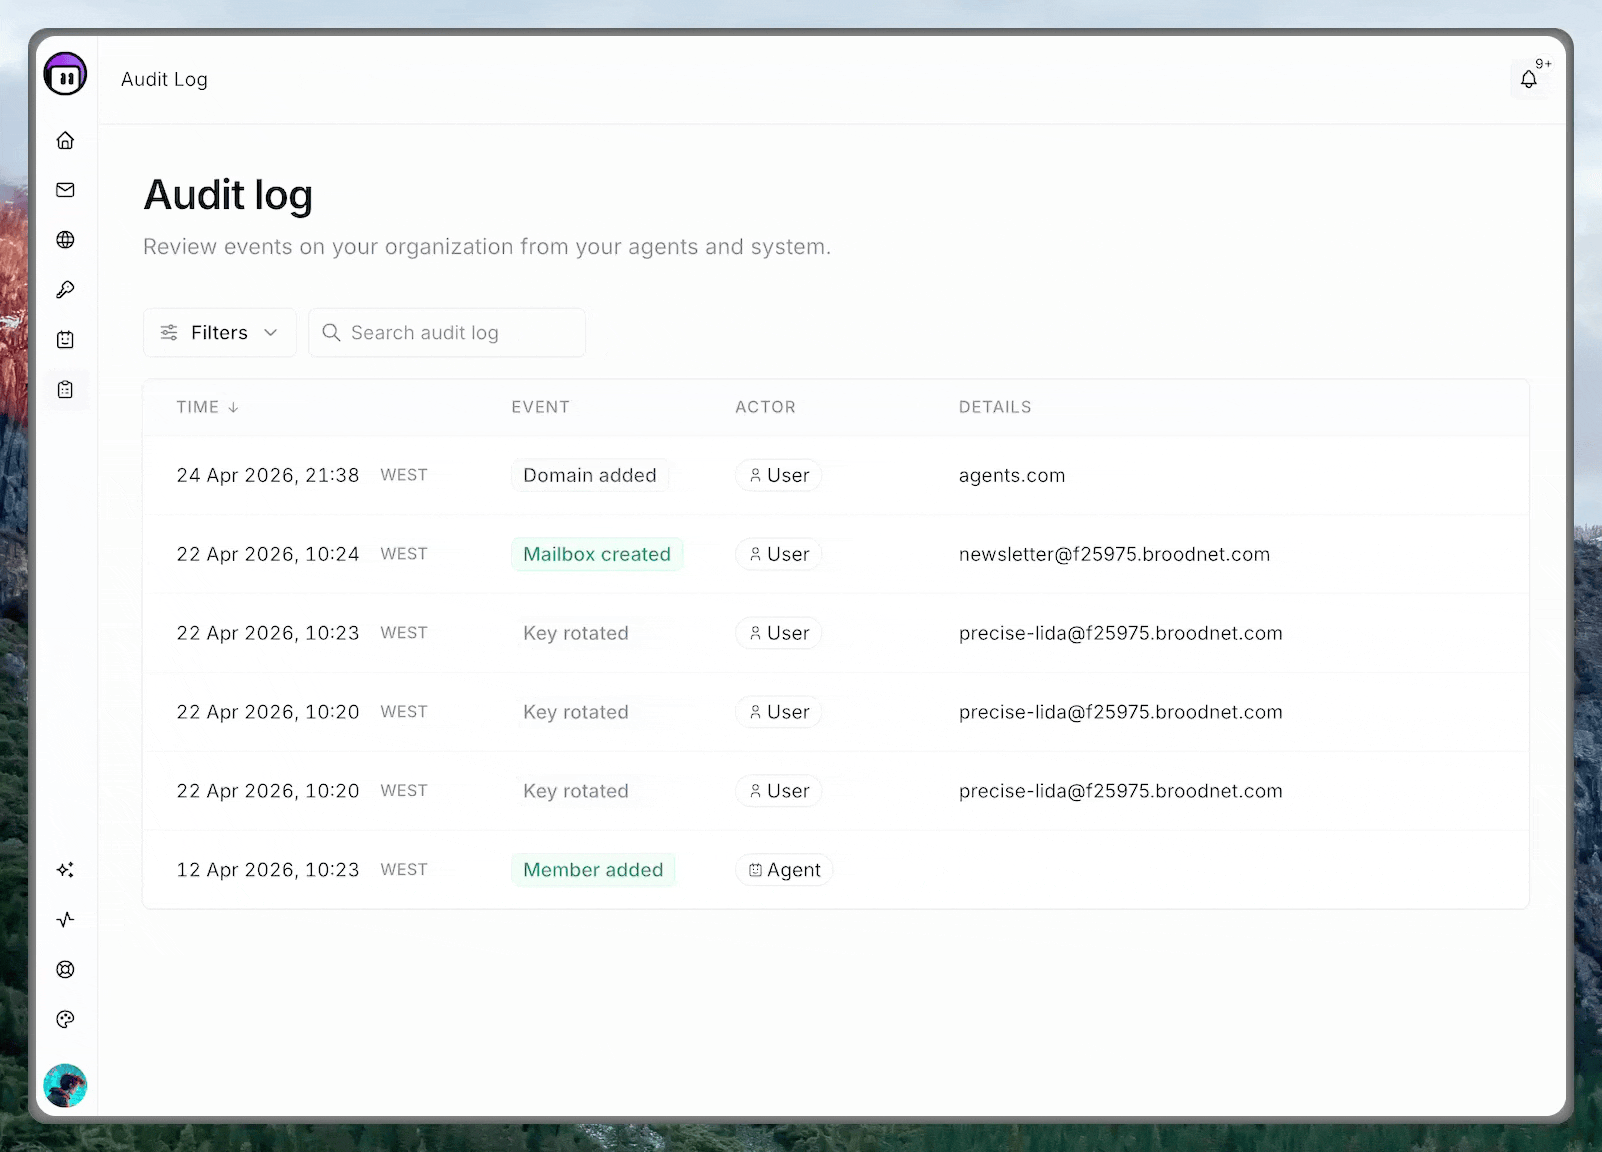Screen dimensions: 1602x1152
Task: Open the notifications bell
Action: (1528, 80)
